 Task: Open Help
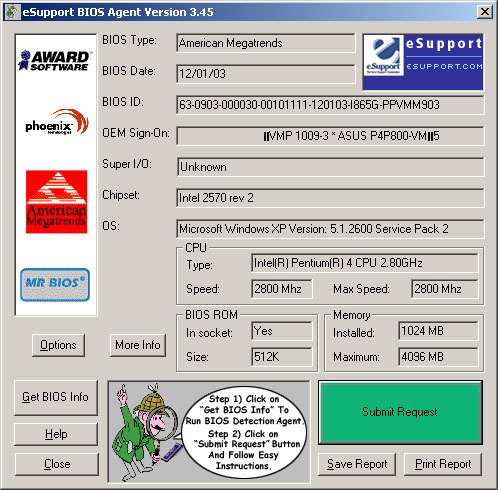pos(56,434)
